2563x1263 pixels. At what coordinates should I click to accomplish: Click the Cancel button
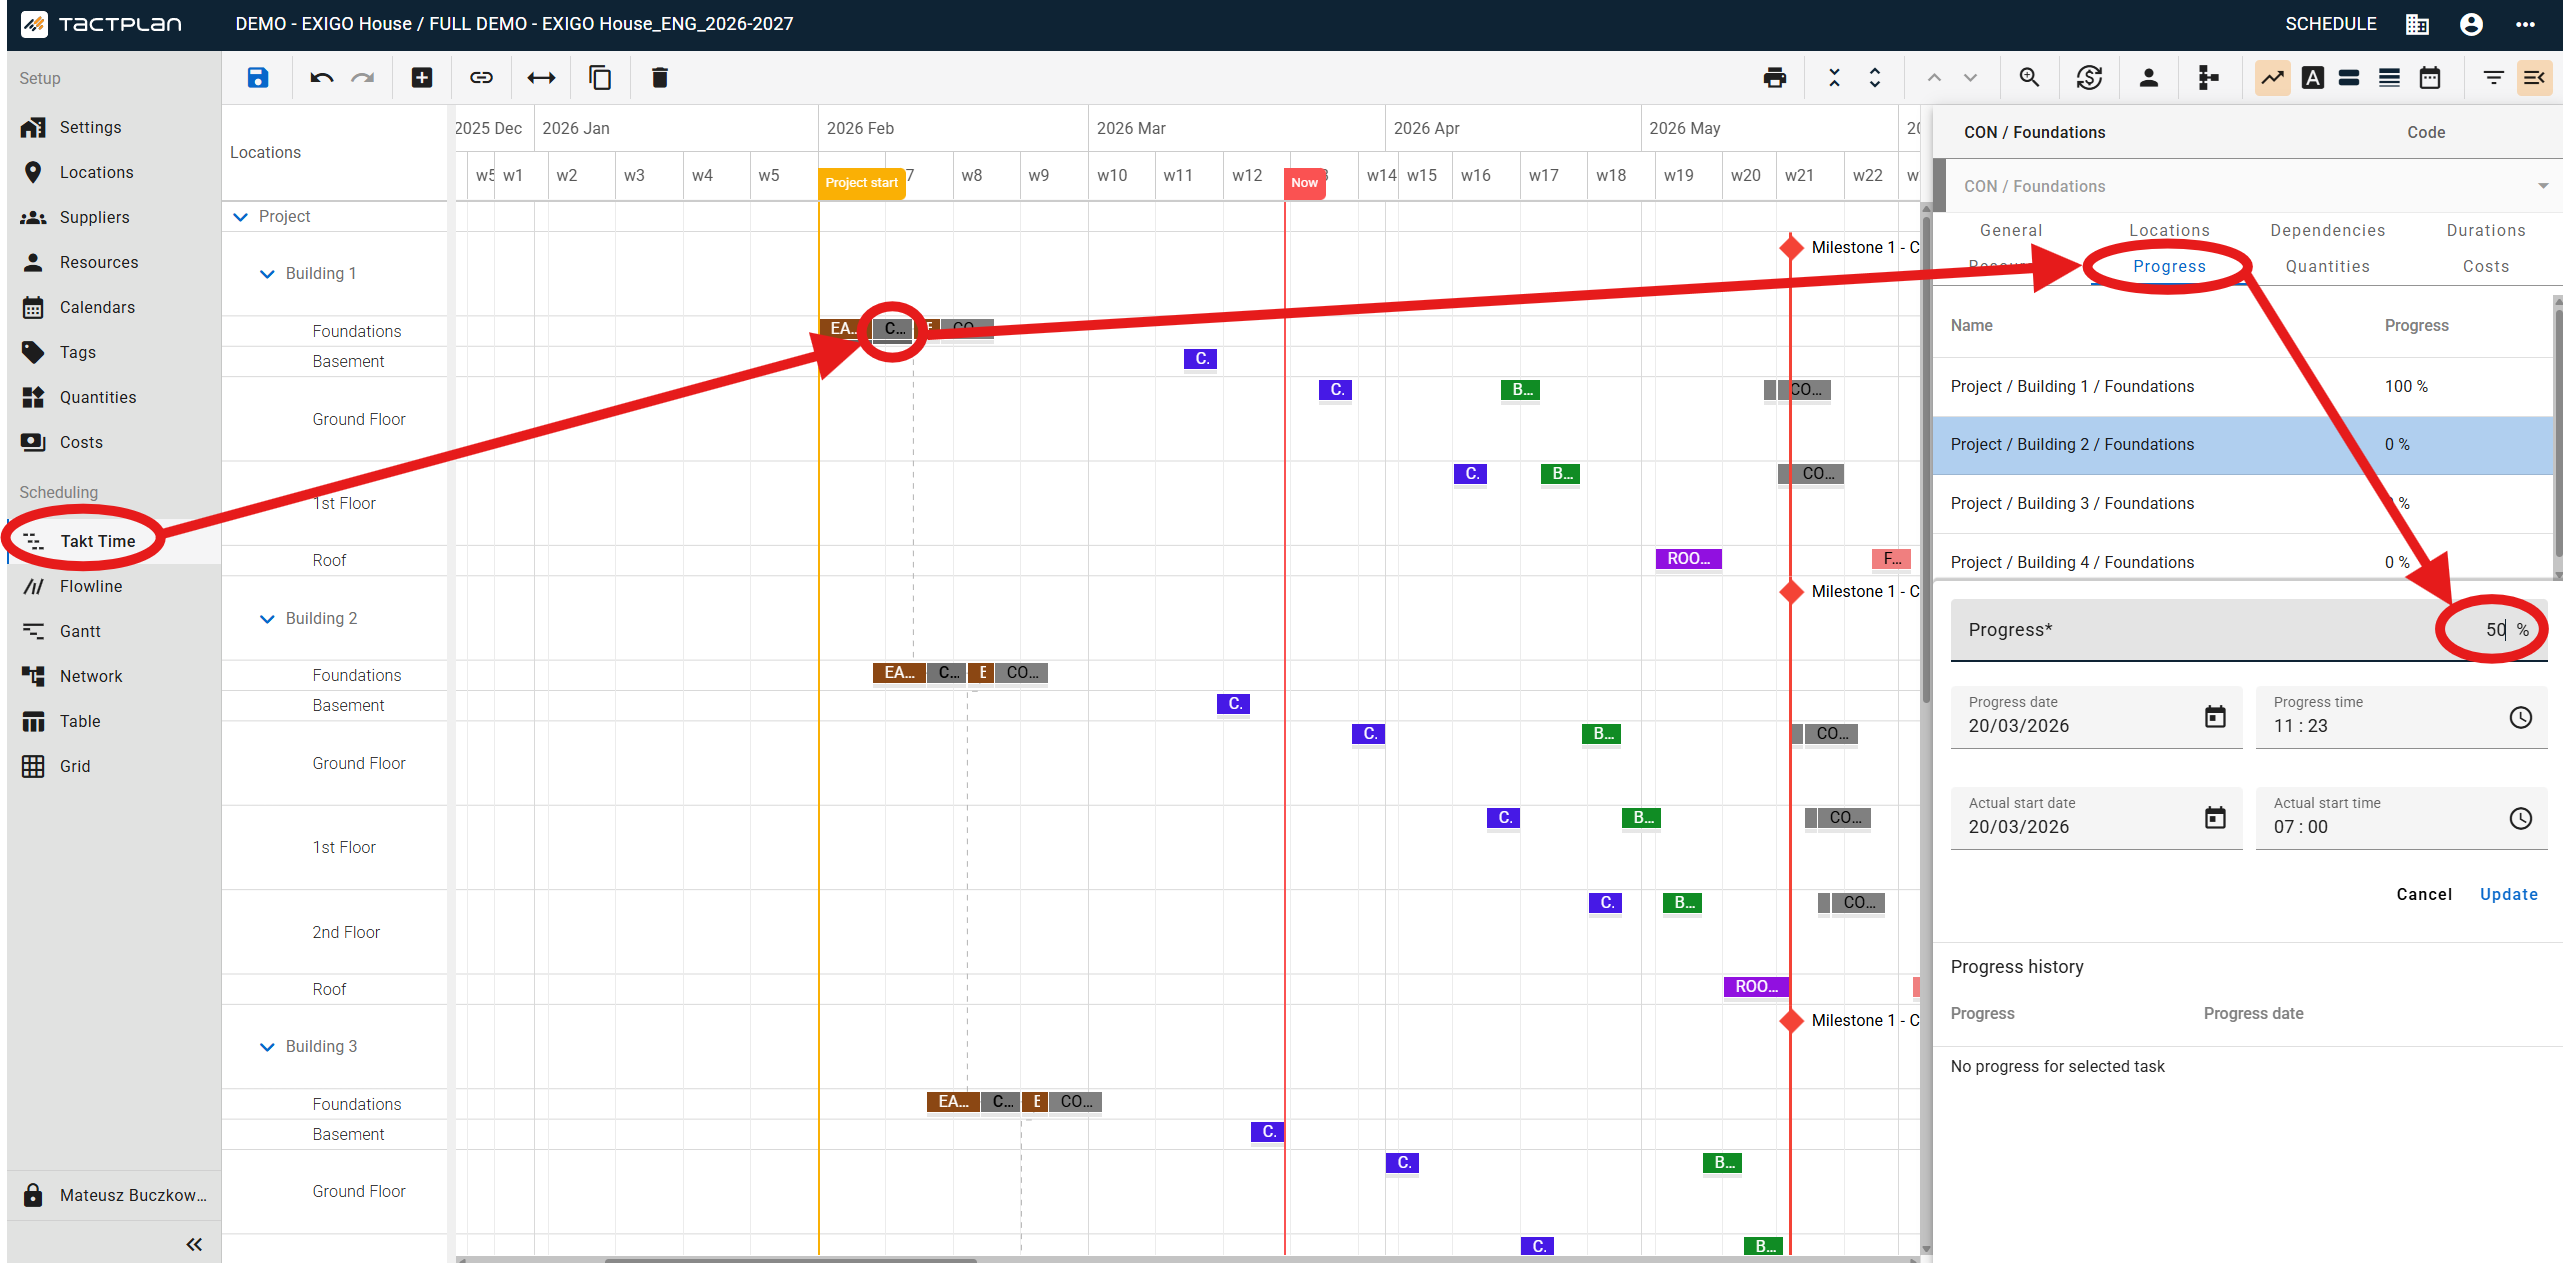click(2424, 894)
